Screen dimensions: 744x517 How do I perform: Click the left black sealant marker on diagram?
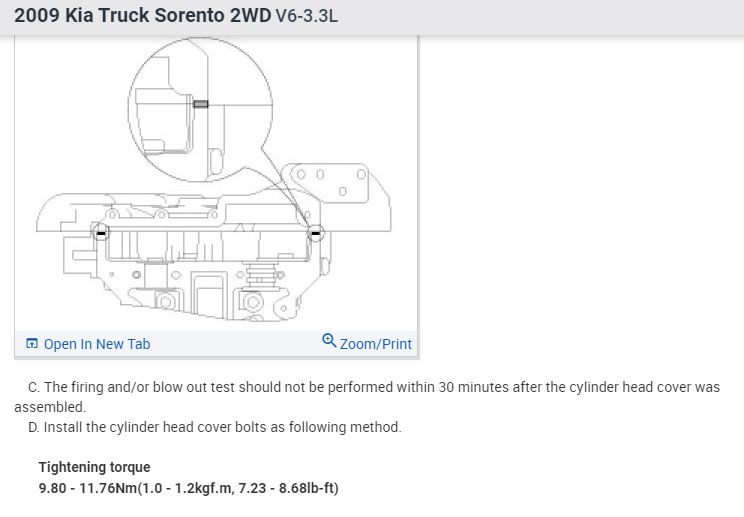100,233
